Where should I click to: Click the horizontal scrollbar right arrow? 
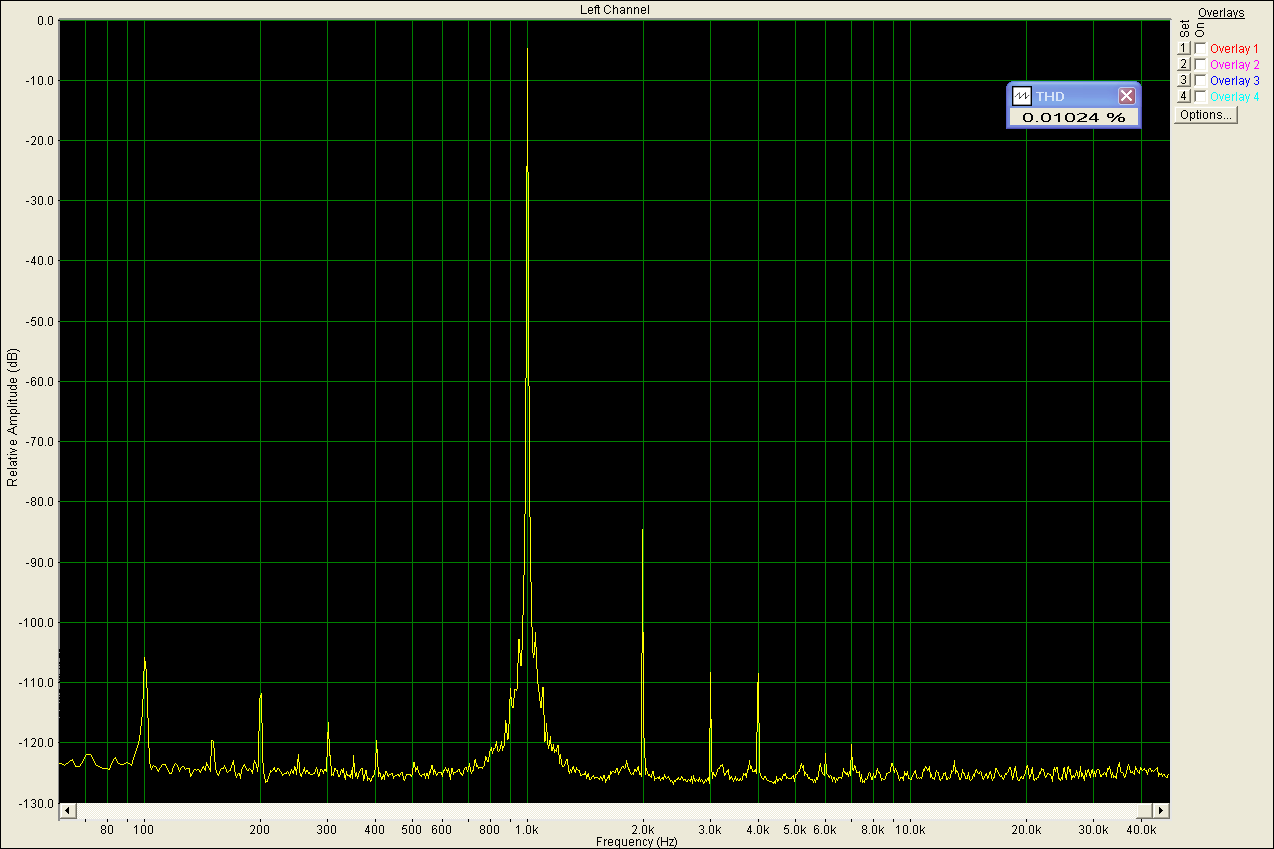[x=1161, y=810]
